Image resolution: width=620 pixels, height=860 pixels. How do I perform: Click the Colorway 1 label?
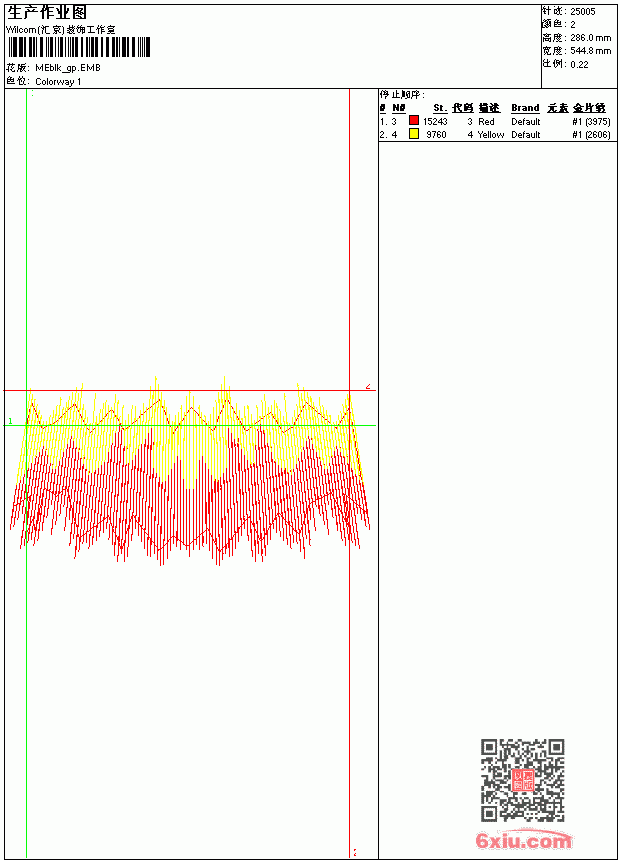pos(58,82)
